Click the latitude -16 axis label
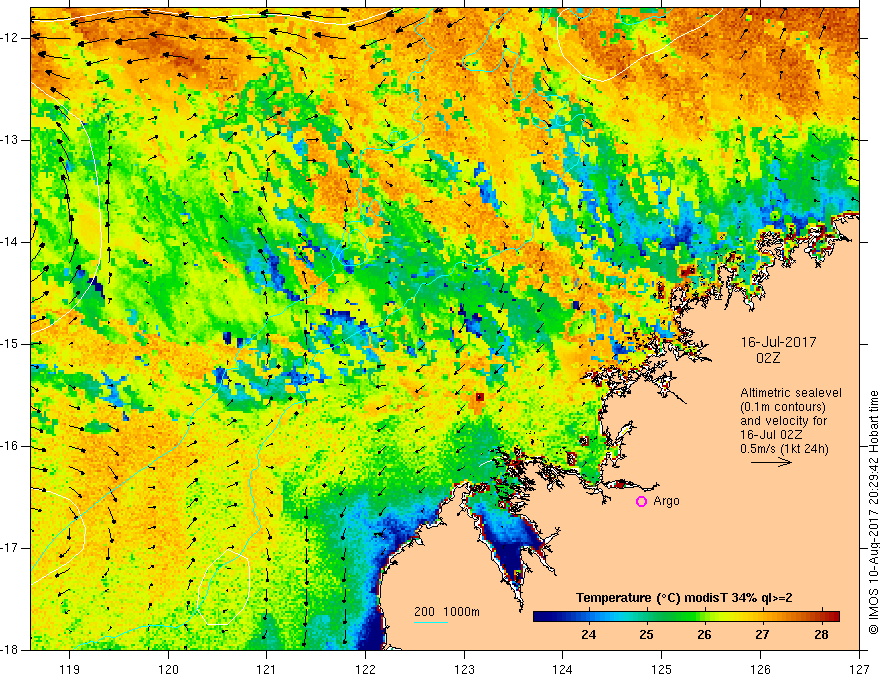Image resolution: width=880 pixels, height=680 pixels. (x=10, y=446)
